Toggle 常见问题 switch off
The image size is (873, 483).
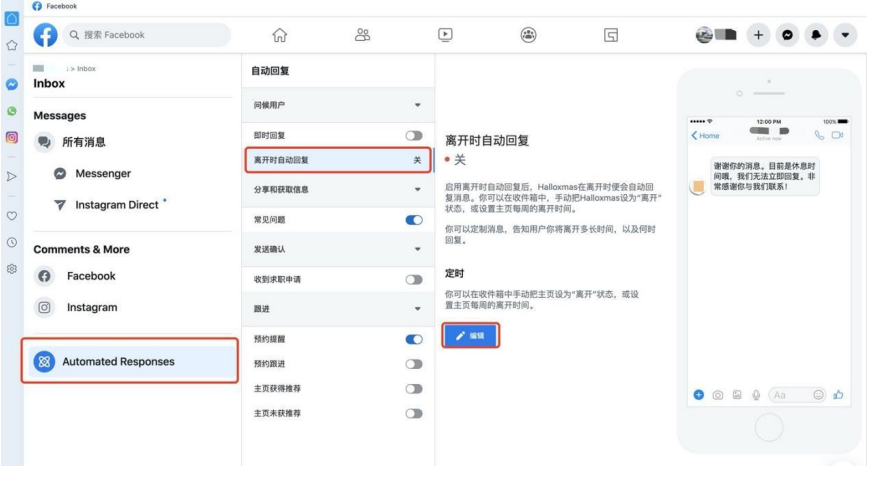pos(414,220)
